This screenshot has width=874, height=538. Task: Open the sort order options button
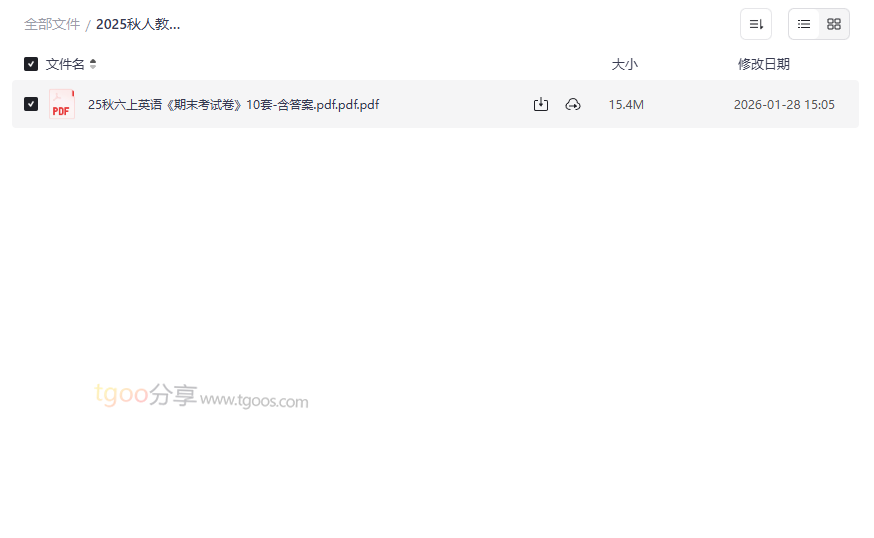[755, 24]
